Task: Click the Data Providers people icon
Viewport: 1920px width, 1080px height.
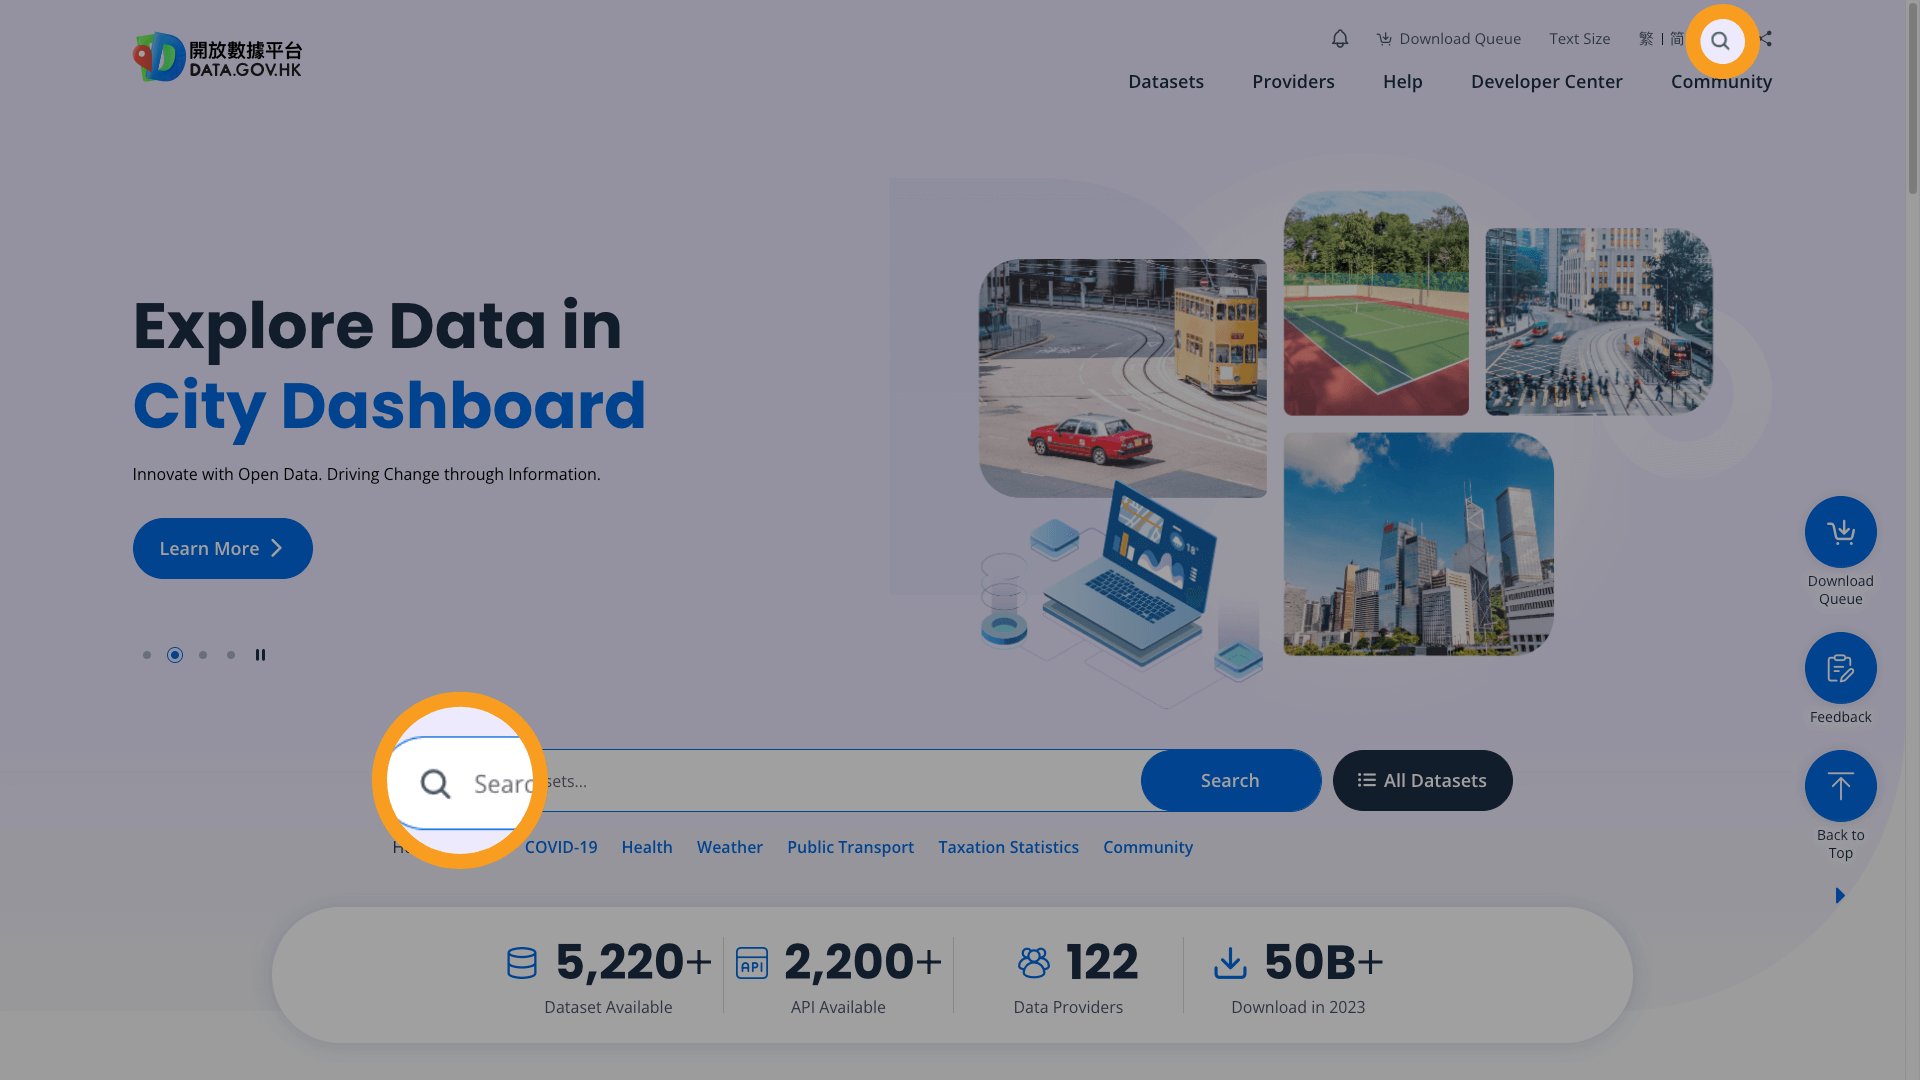Action: click(1034, 963)
